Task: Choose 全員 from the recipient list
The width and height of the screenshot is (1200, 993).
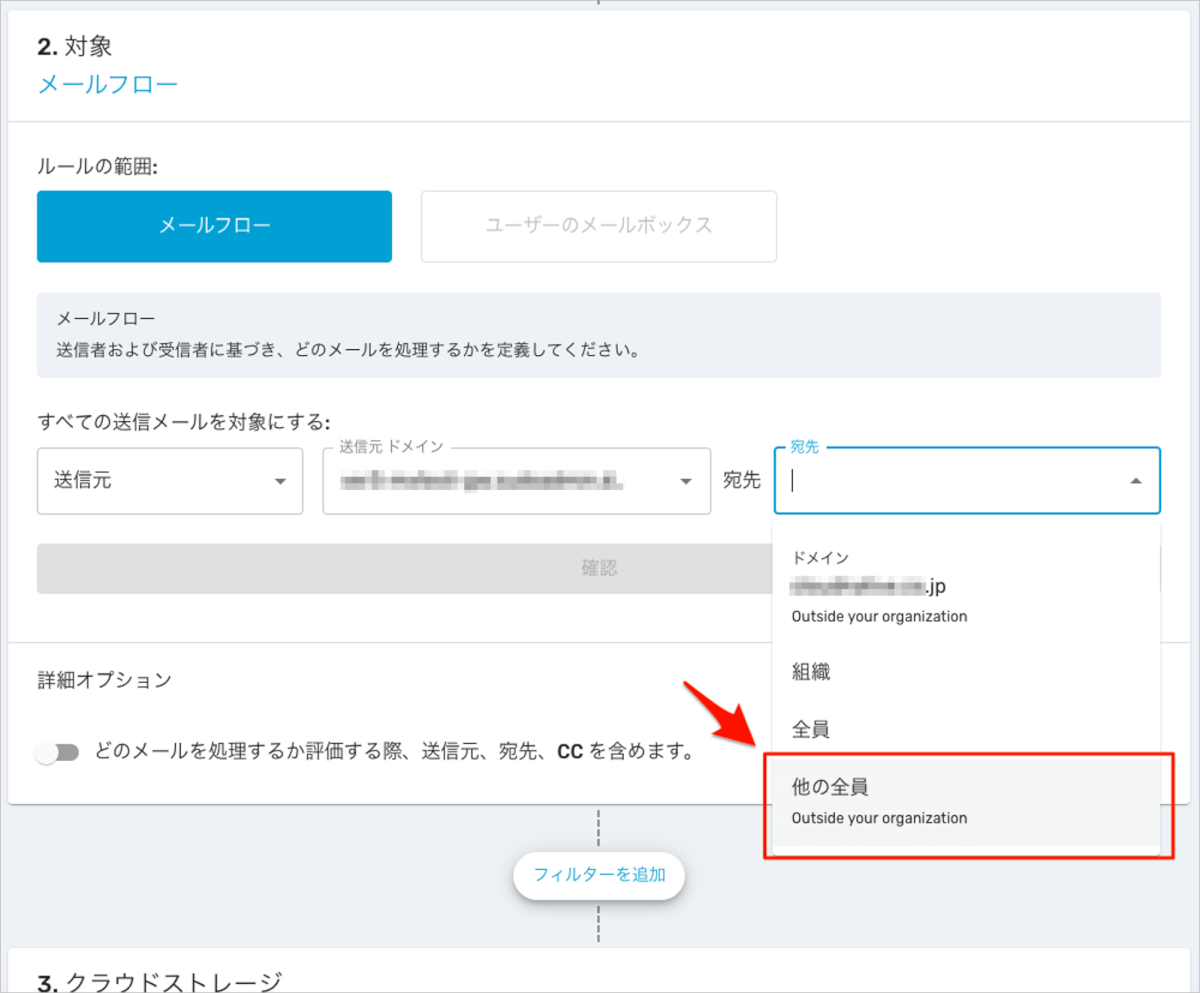Action: (x=966, y=730)
